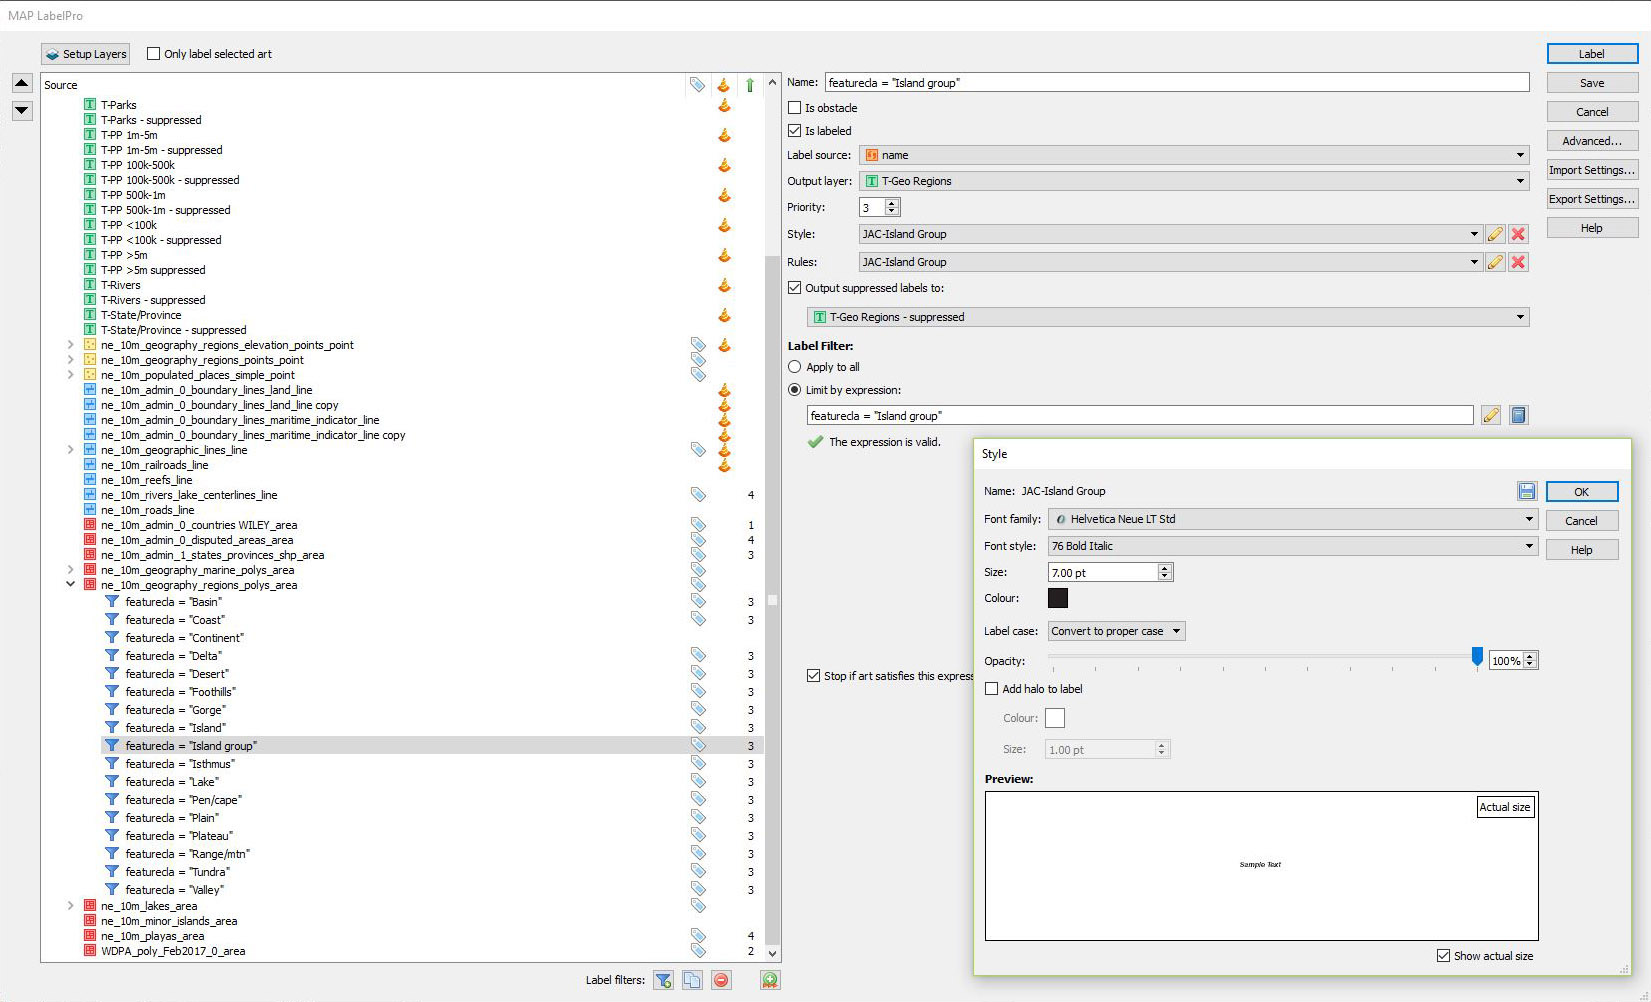
Task: Open the T-Geo Regions - suppressed dropdown
Action: (x=1168, y=317)
